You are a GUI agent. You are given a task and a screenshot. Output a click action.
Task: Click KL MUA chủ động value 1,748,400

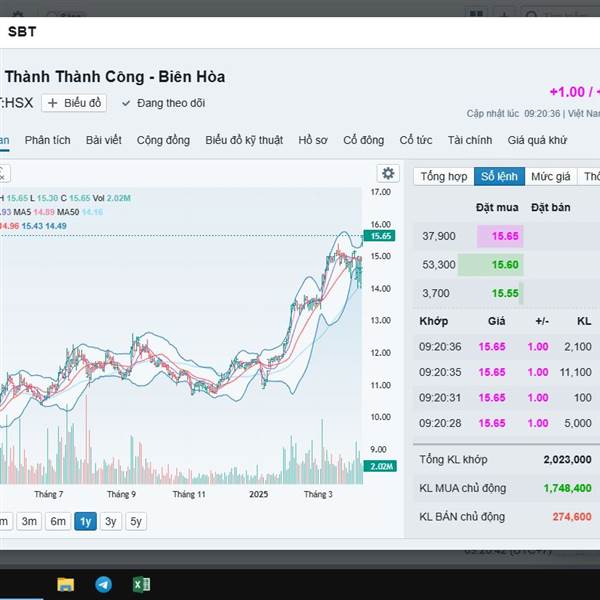click(567, 488)
